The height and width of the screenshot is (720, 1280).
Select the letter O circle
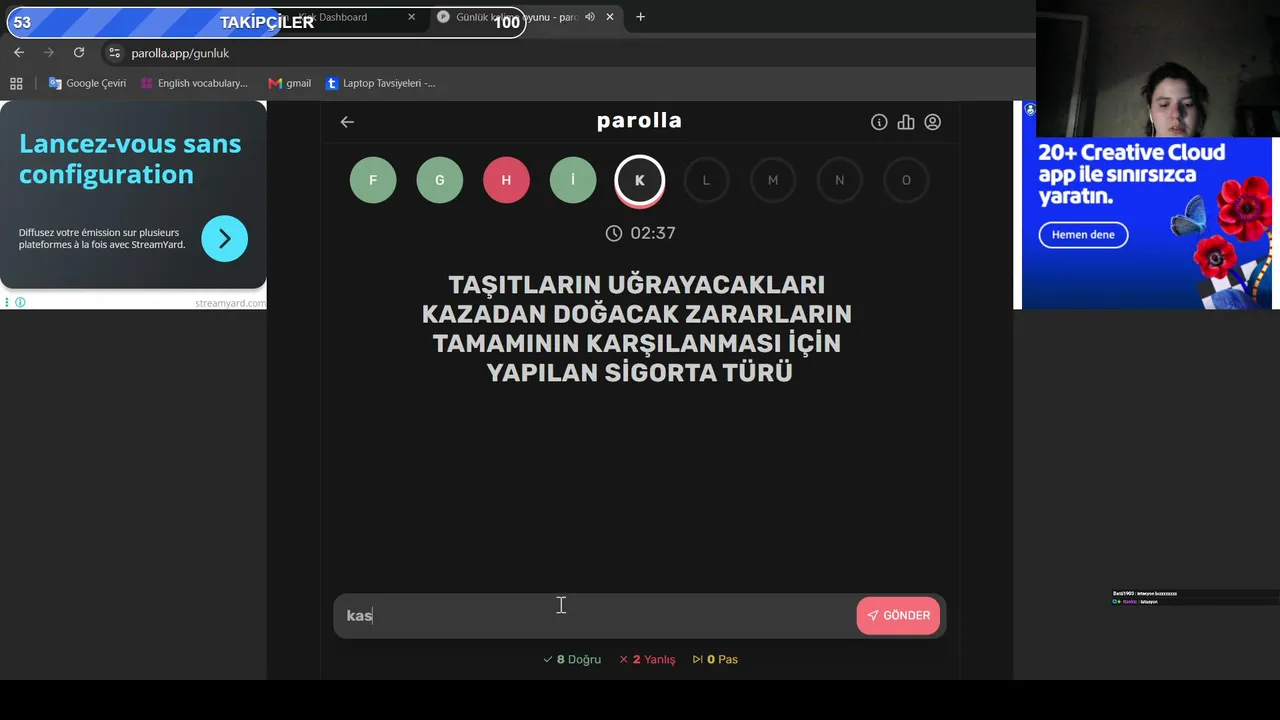(x=906, y=180)
